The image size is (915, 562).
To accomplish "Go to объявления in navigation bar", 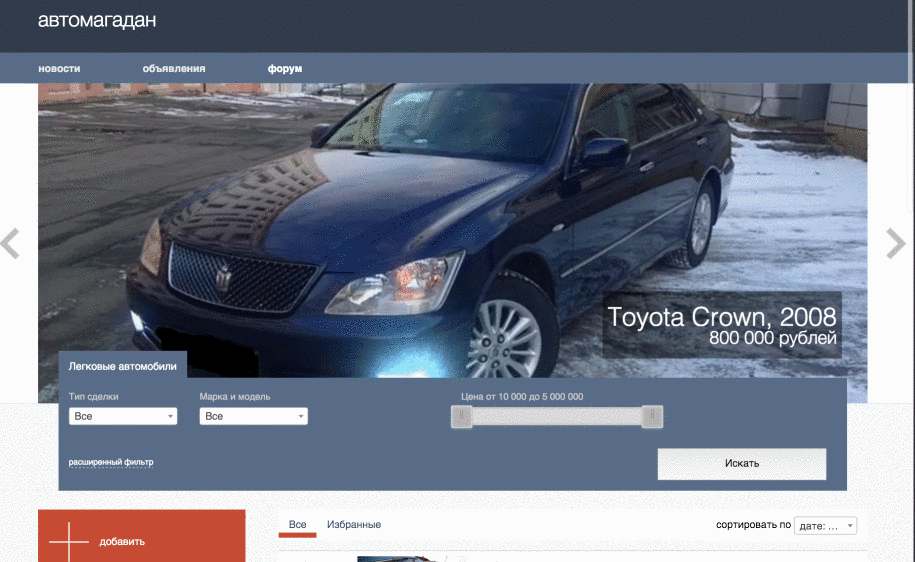I will (x=174, y=69).
